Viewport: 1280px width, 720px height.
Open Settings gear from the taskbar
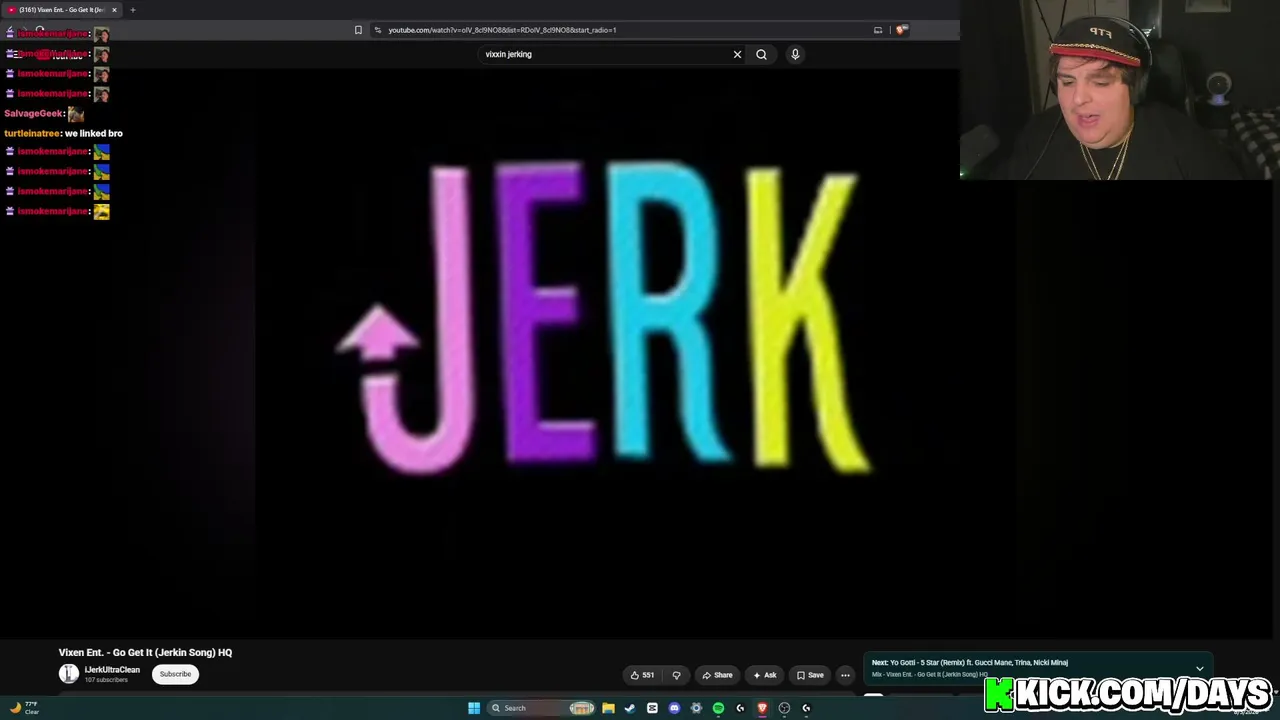696,708
